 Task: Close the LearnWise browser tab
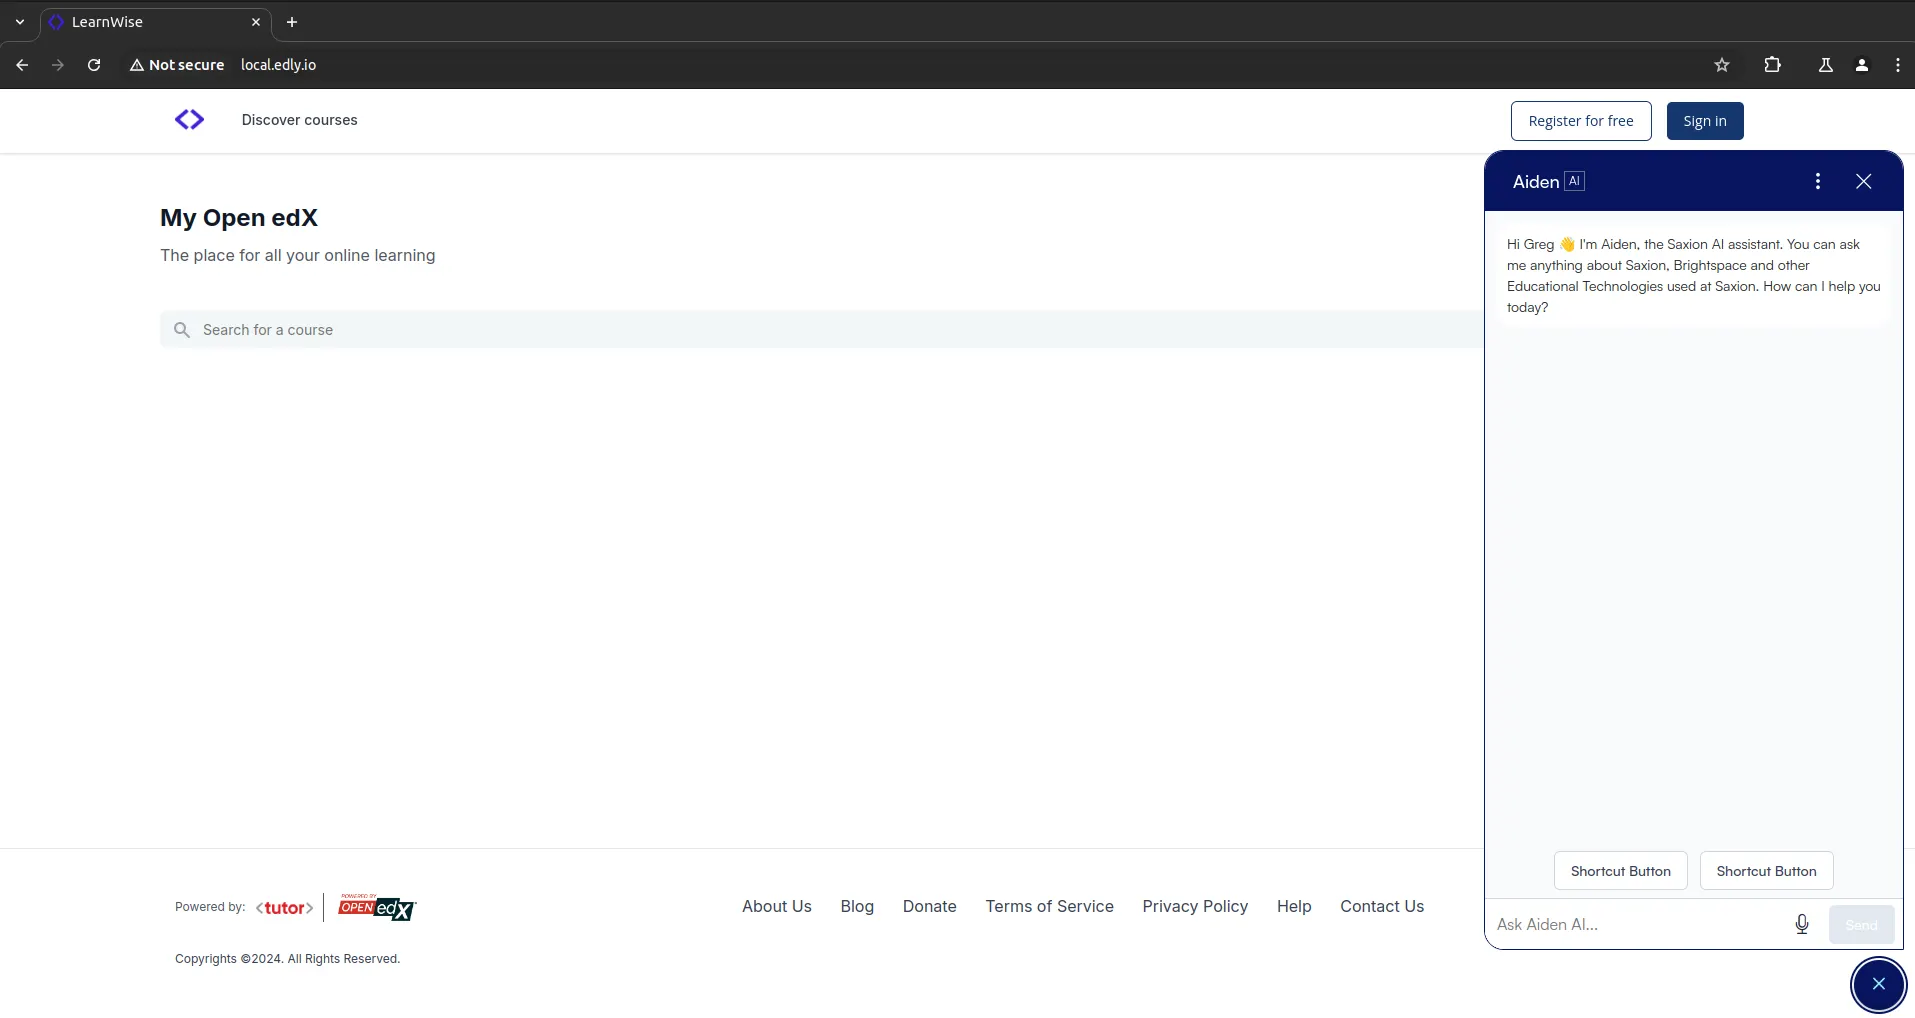(256, 22)
